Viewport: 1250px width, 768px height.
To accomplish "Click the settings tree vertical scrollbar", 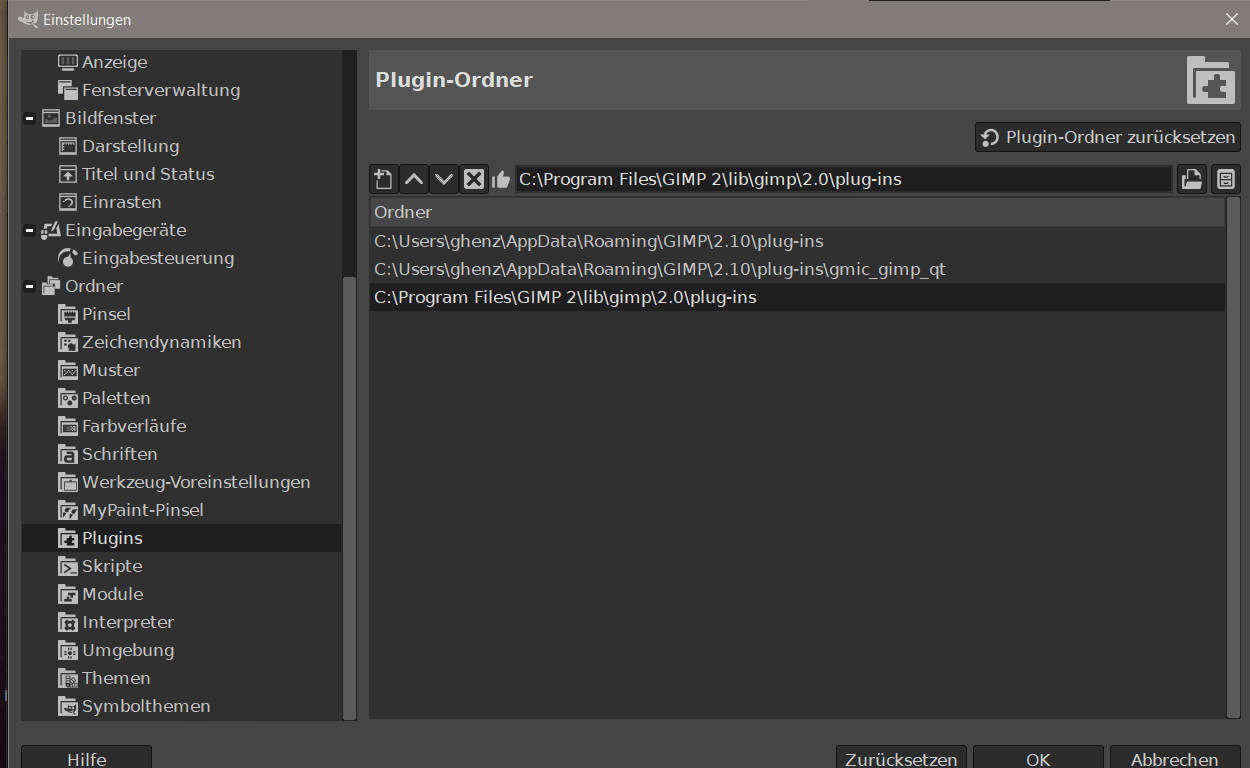I will 349,498.
